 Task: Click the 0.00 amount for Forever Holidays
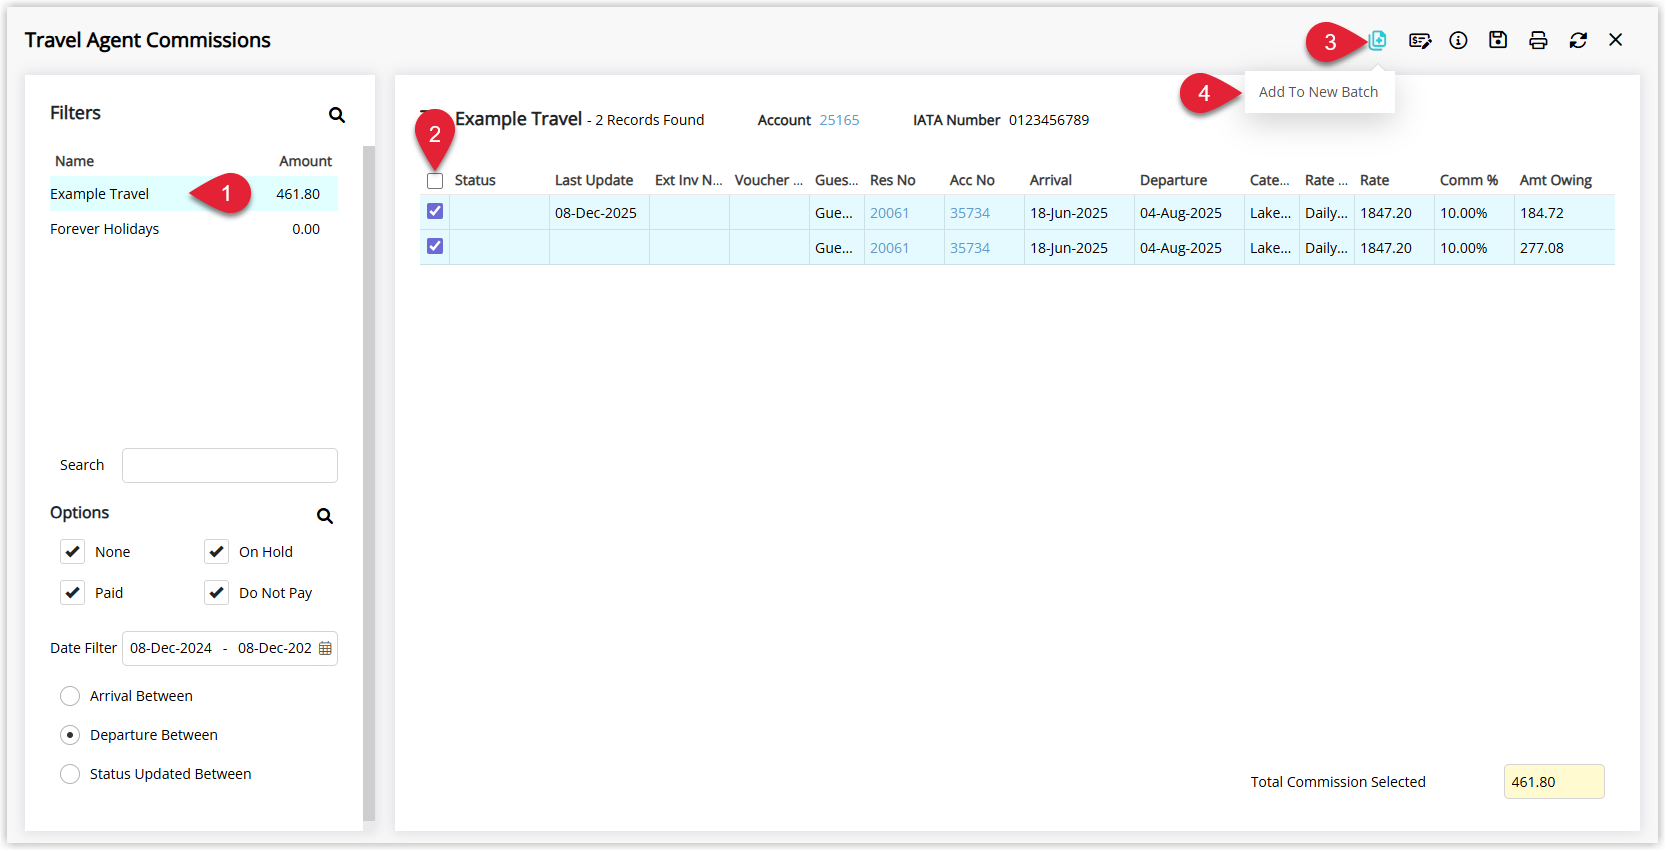coord(306,229)
